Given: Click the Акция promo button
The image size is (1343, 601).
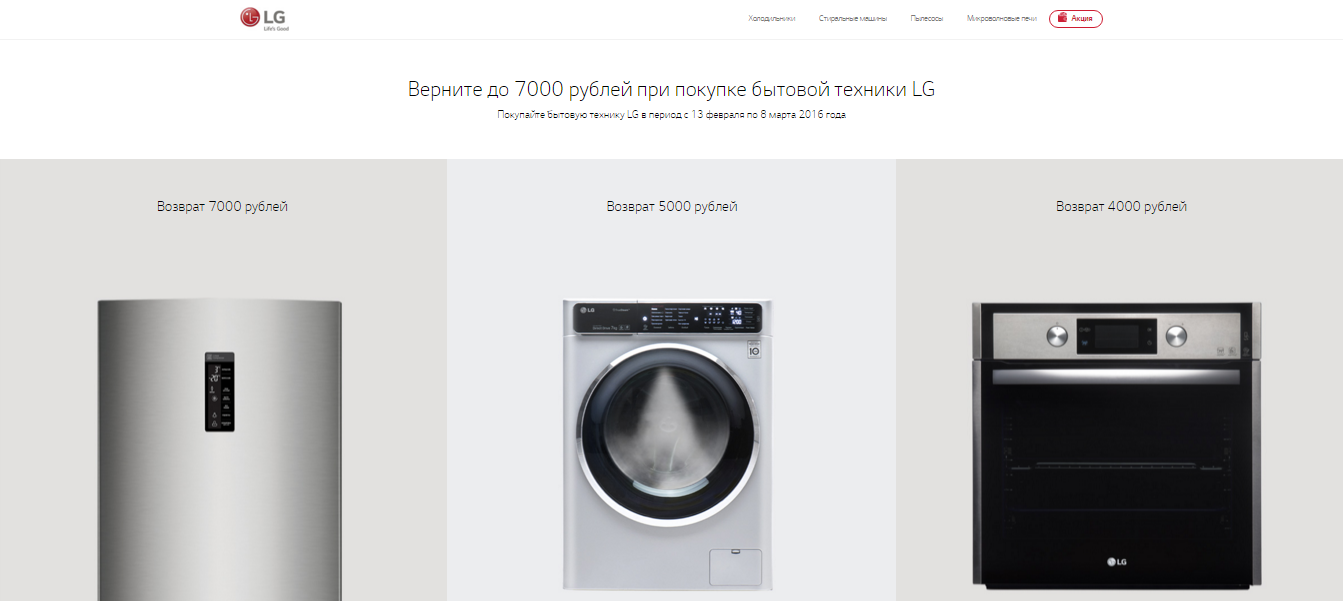Looking at the screenshot, I should click(x=1076, y=19).
